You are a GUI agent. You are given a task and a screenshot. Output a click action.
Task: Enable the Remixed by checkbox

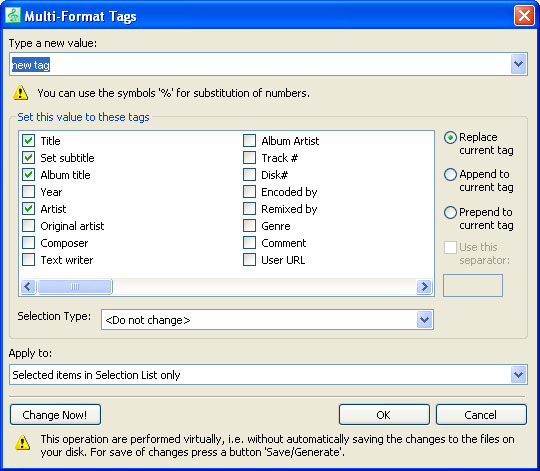(x=249, y=209)
